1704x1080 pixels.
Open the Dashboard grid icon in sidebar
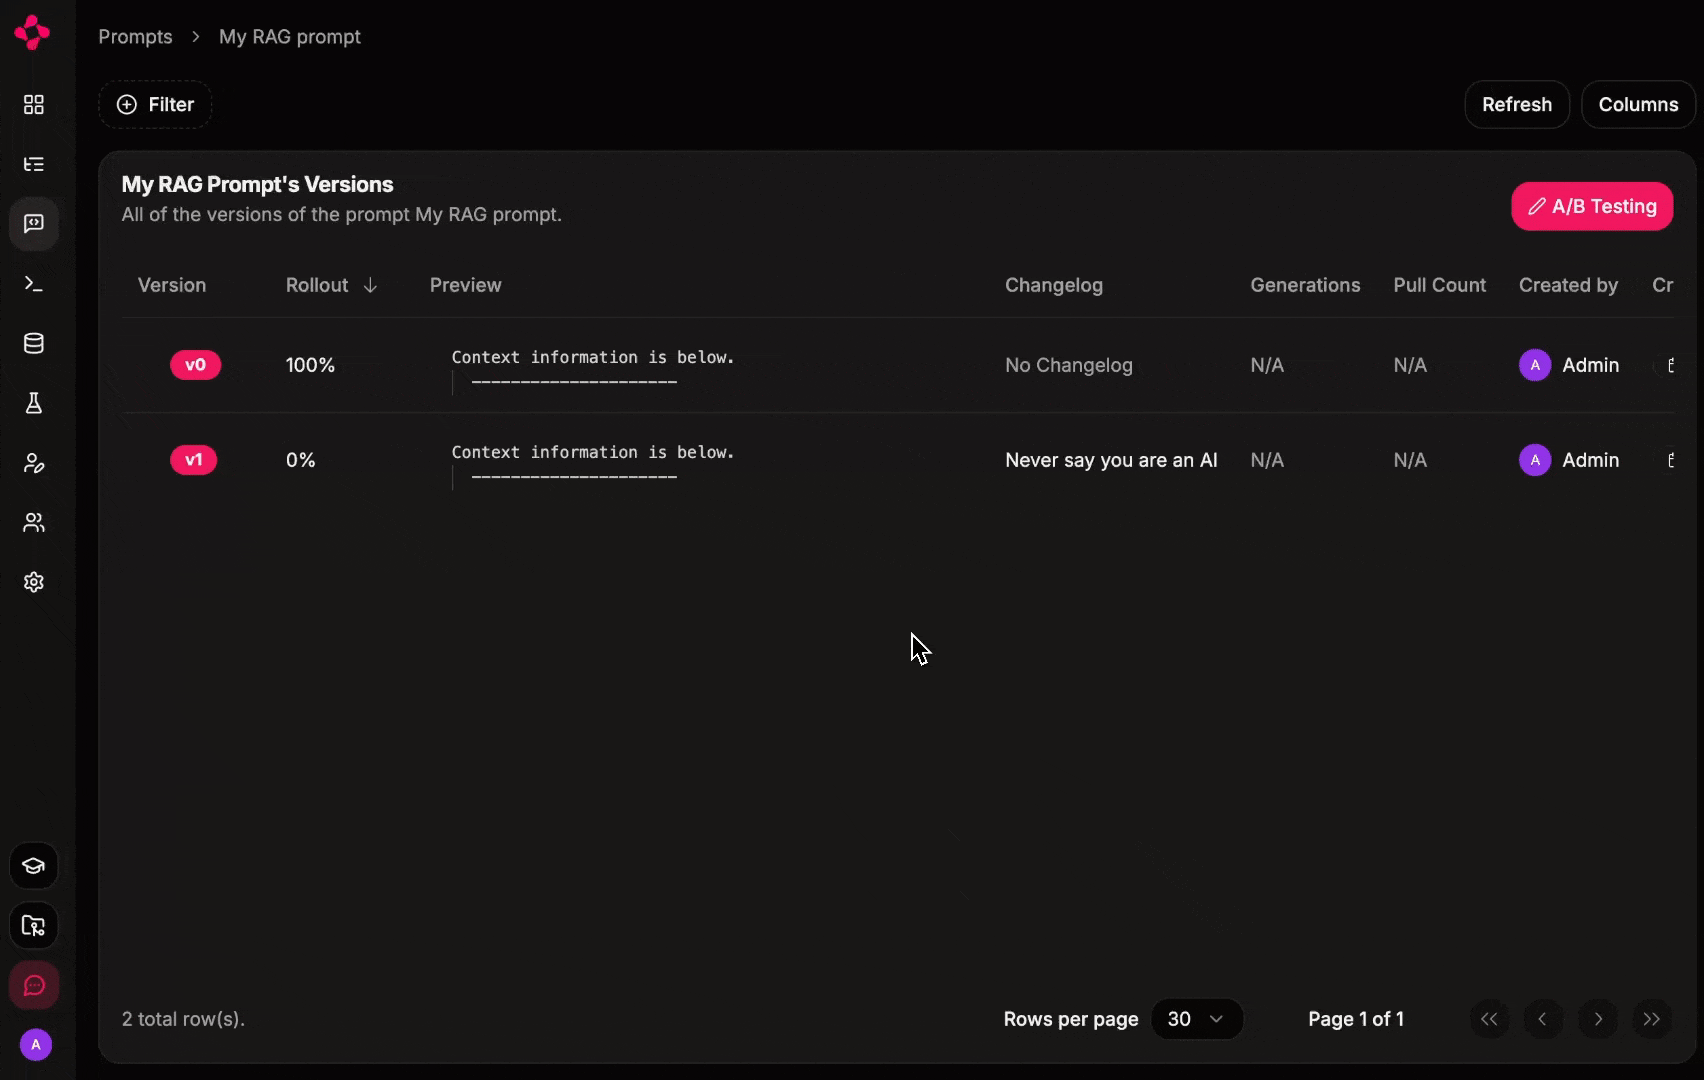pos(34,104)
